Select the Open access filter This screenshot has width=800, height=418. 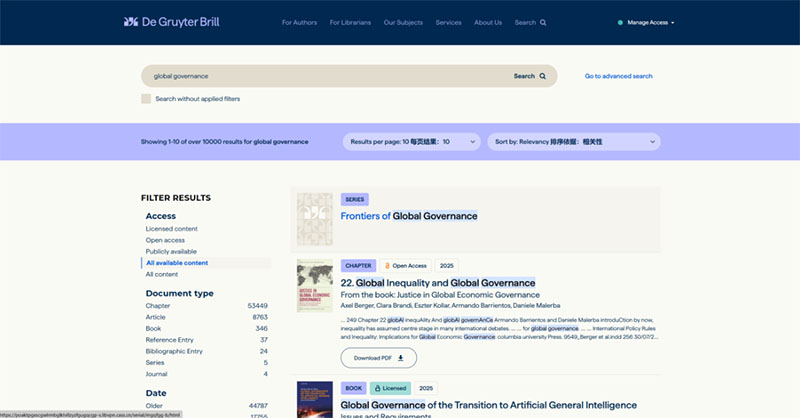click(166, 240)
